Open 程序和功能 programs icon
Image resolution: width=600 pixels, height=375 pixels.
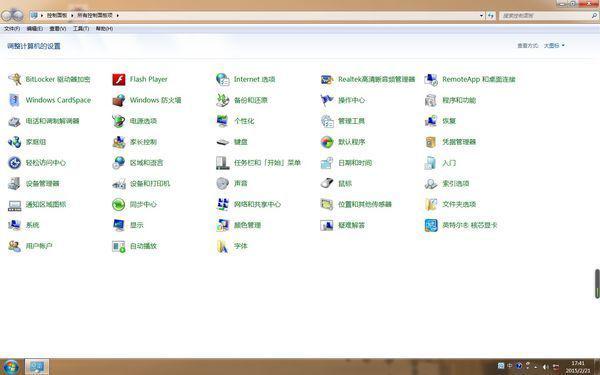431,100
